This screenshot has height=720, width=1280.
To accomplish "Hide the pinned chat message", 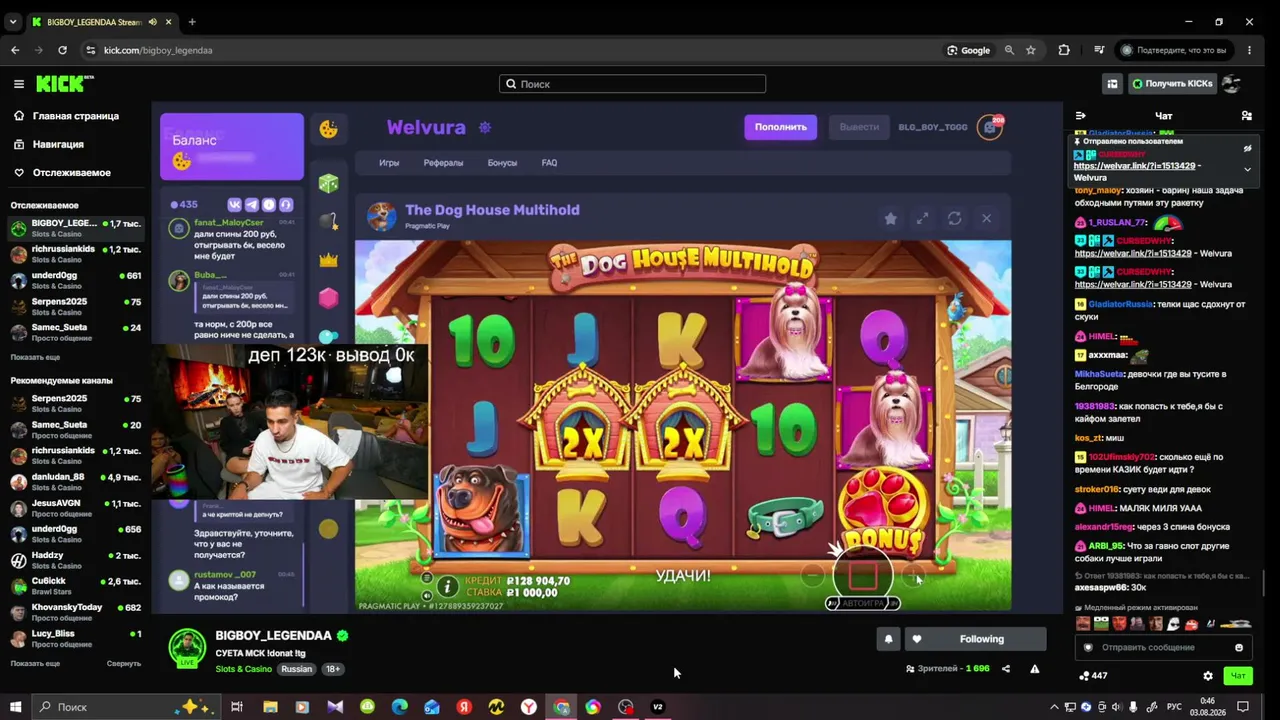I will point(1247,149).
